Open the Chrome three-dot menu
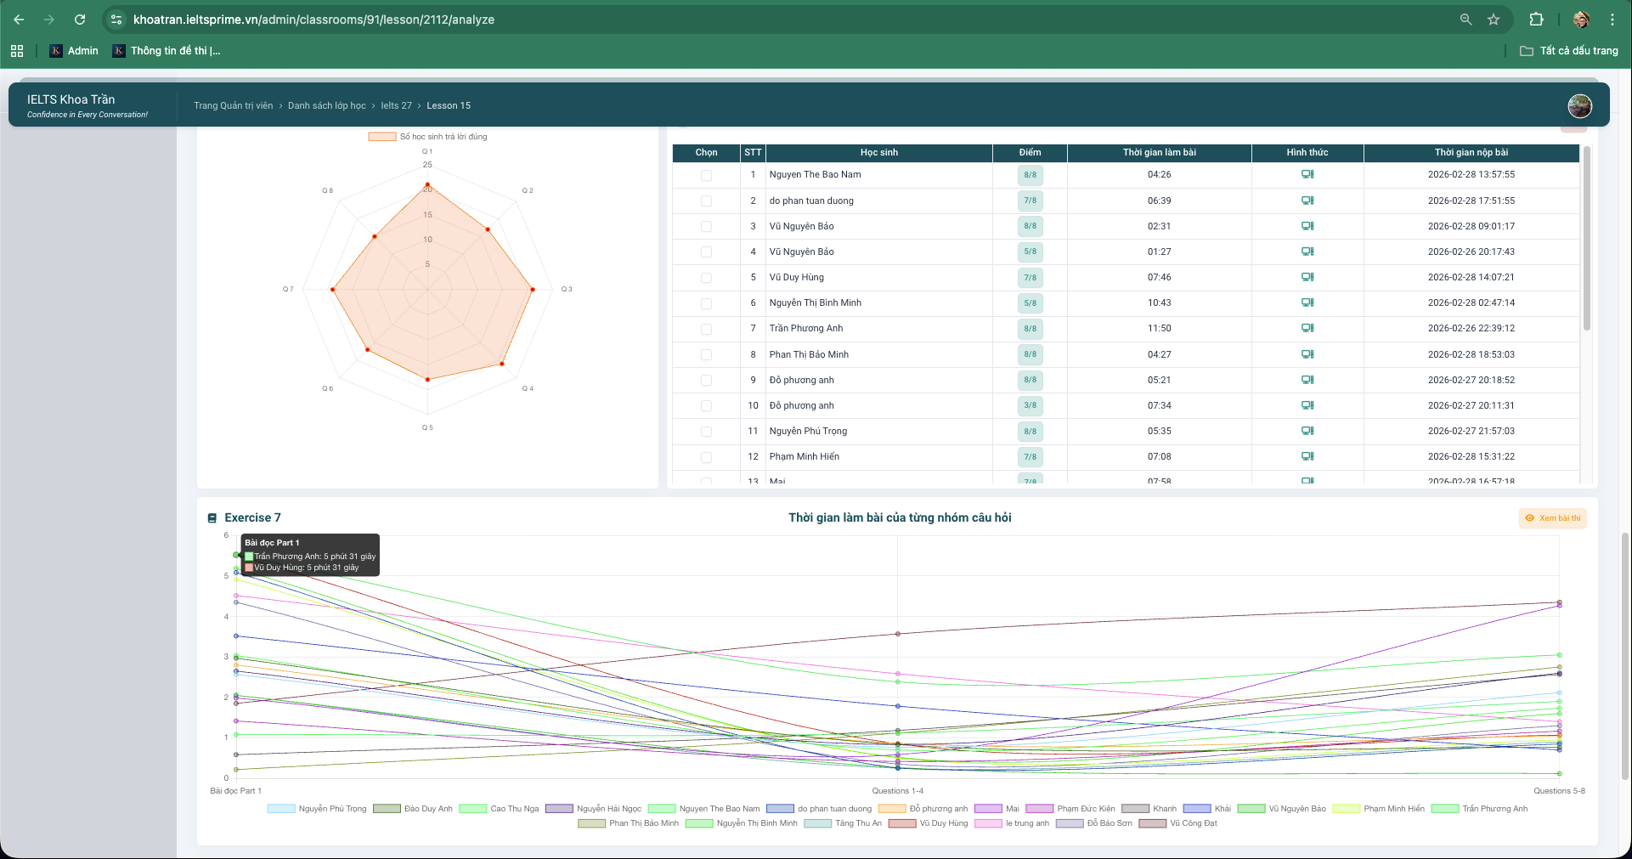The width and height of the screenshot is (1632, 859). point(1612,19)
